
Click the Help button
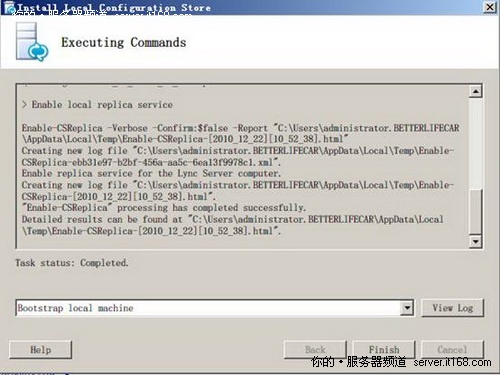point(40,349)
